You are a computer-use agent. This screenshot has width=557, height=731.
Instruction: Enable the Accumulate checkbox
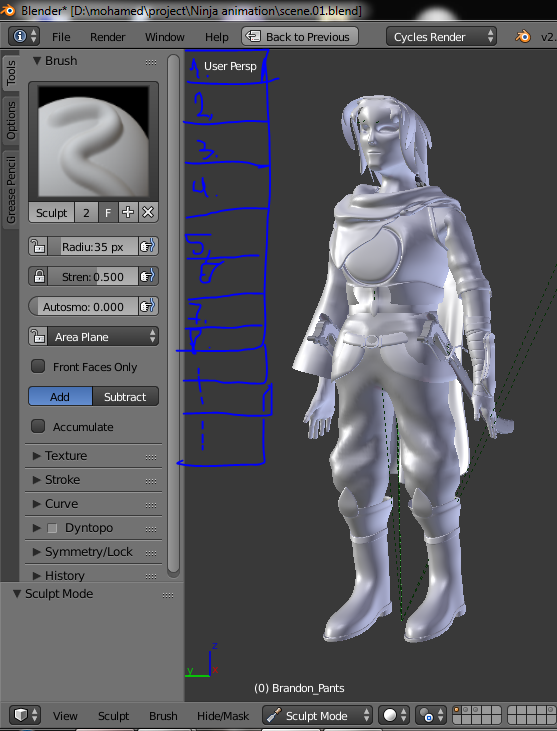(x=38, y=426)
